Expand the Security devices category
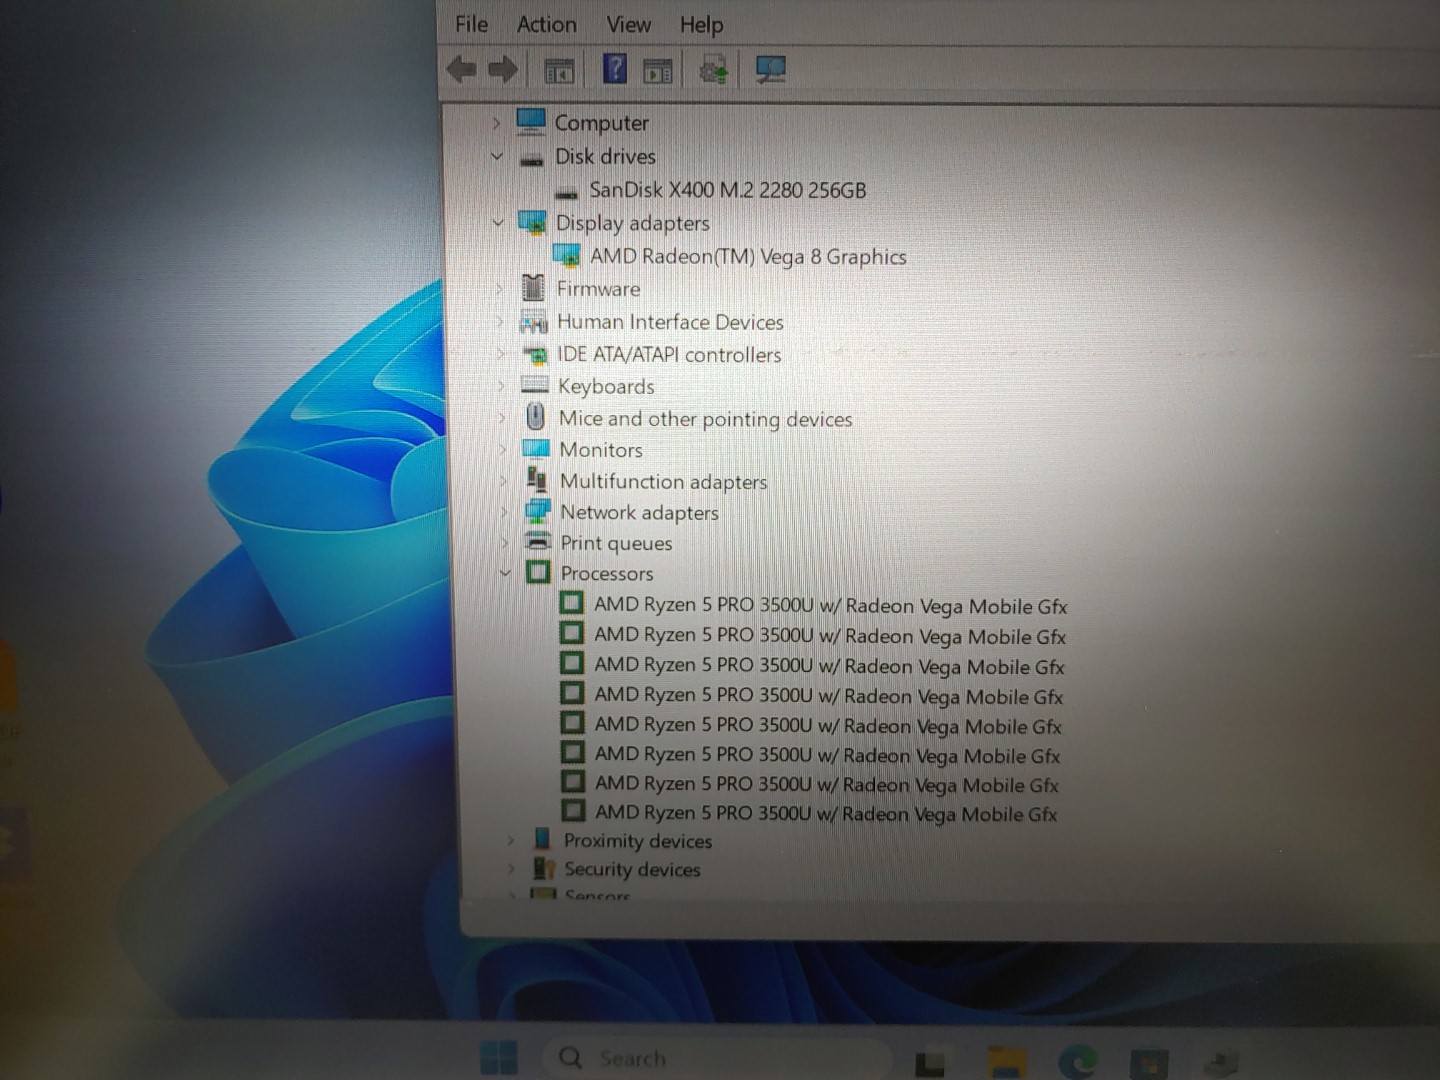 click(510, 868)
